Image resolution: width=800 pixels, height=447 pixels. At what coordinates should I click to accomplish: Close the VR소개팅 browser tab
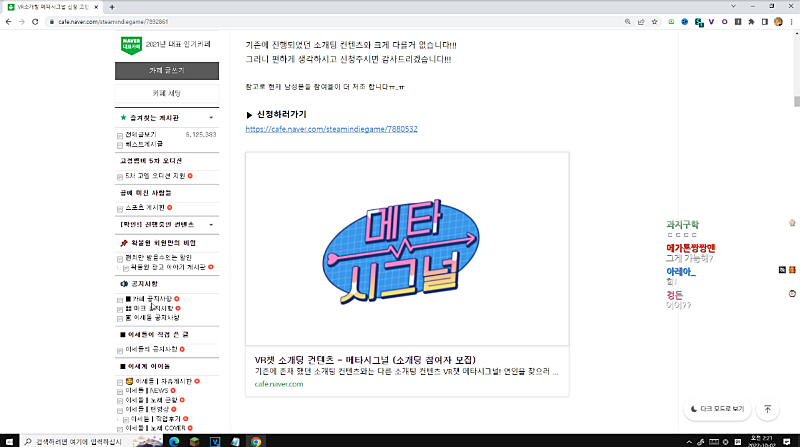click(x=96, y=7)
